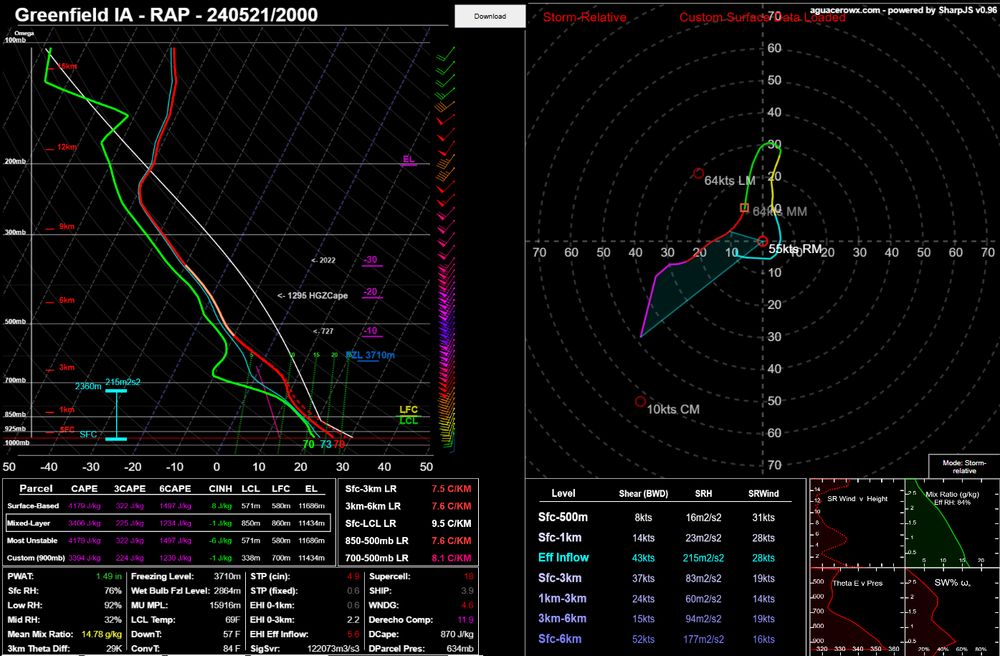1000x656 pixels.
Task: Click the MU MPL value 15916m
Action: pos(225,606)
